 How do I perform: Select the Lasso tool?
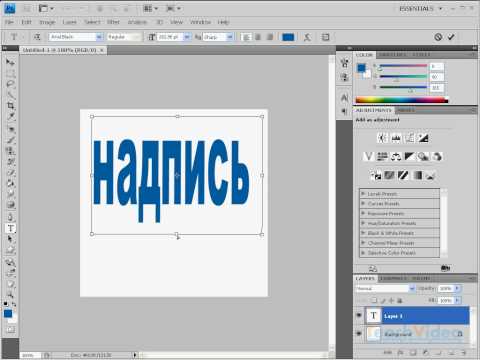click(10, 84)
